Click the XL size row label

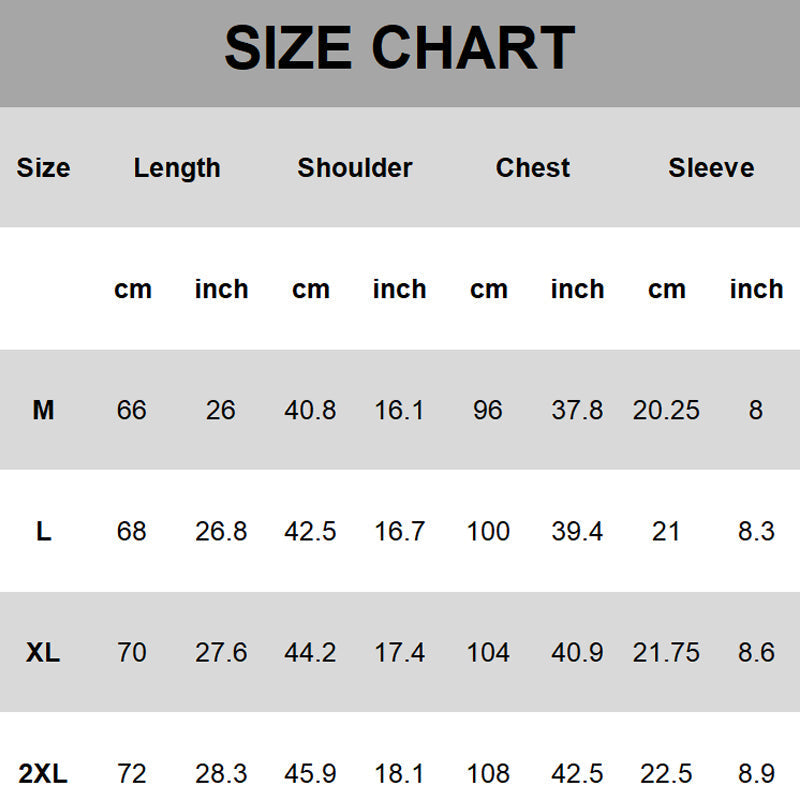[43, 653]
